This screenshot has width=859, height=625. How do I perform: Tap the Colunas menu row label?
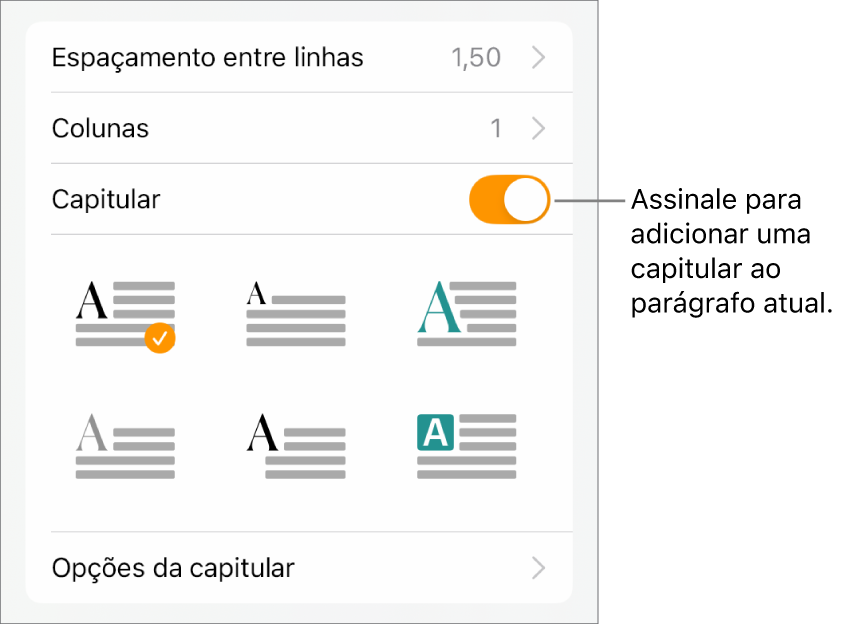(x=100, y=129)
